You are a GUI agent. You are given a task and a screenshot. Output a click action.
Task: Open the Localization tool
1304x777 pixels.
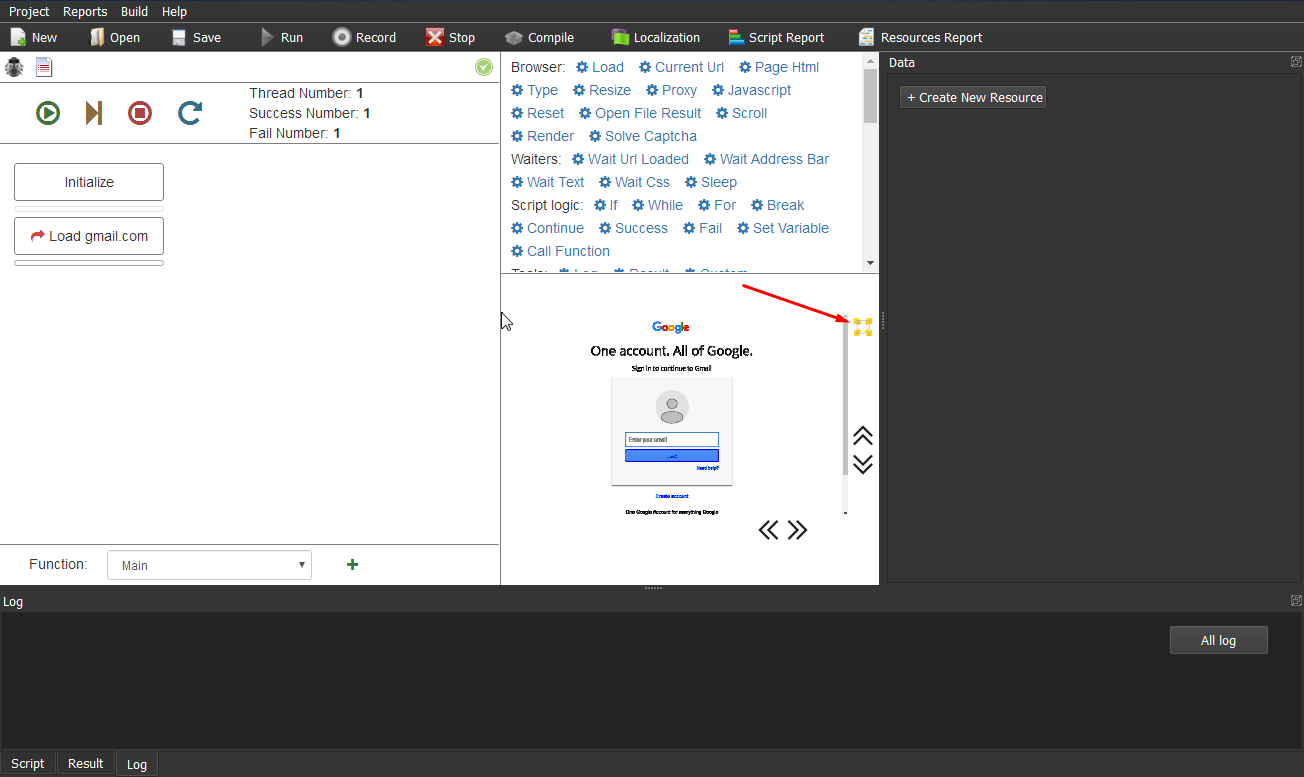pos(655,37)
